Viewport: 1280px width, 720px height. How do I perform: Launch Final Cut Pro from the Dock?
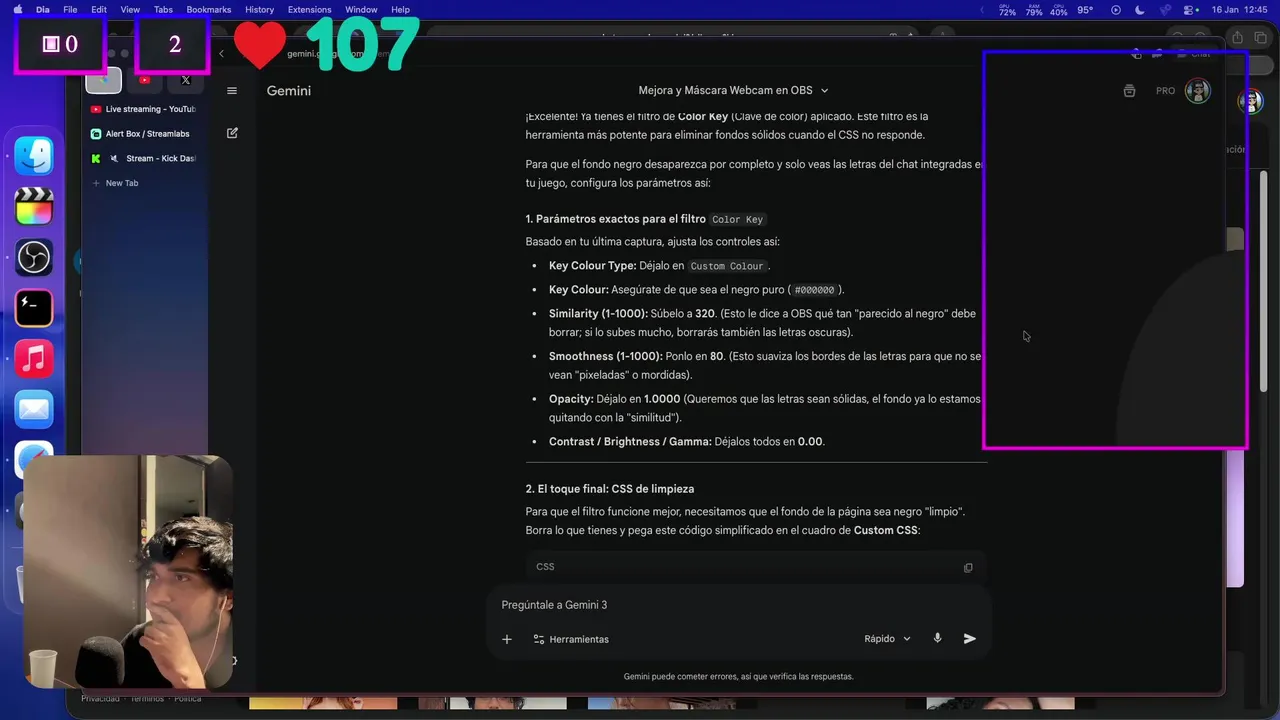[x=34, y=207]
